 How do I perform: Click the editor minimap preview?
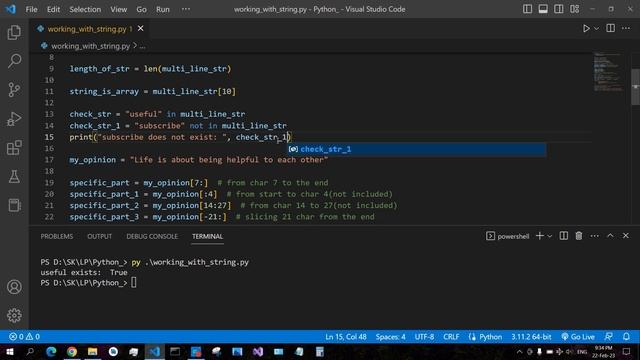point(608,72)
